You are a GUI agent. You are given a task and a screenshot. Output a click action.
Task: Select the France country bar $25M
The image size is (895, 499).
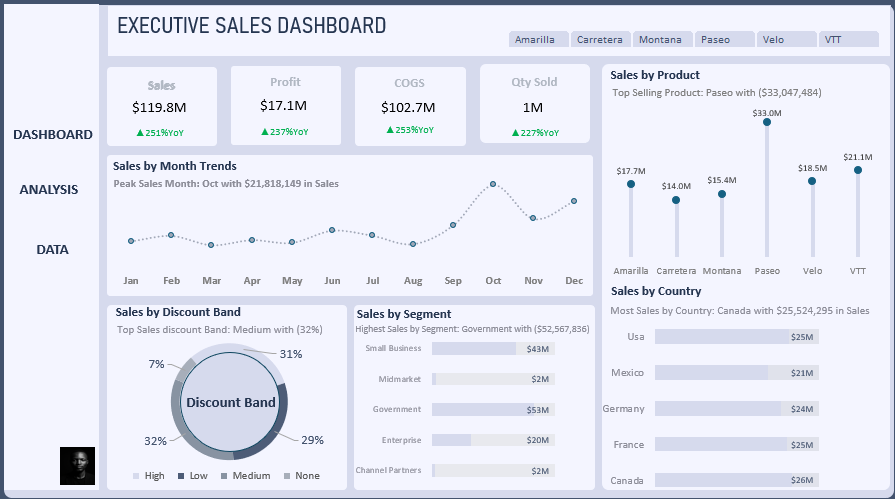(x=721, y=444)
